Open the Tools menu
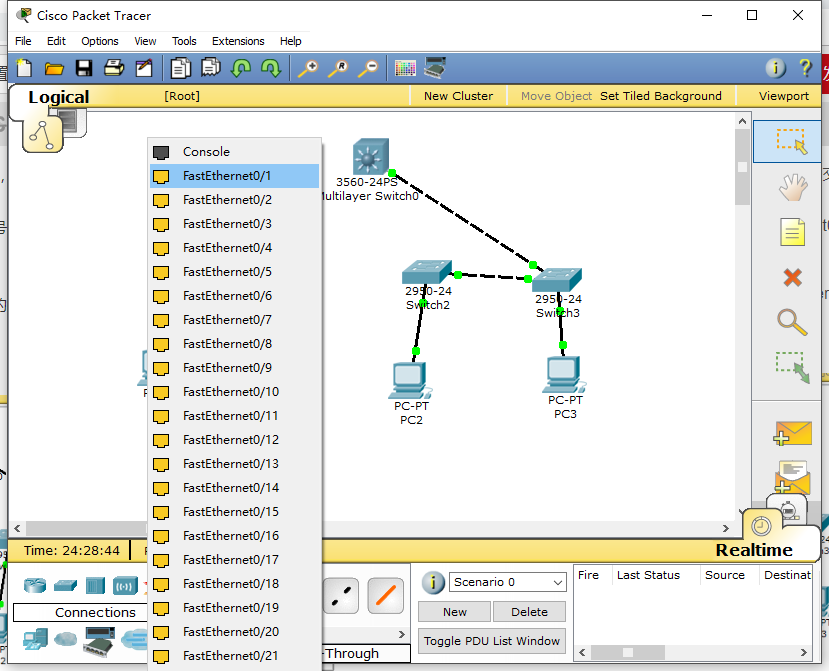The image size is (829, 671). click(184, 41)
